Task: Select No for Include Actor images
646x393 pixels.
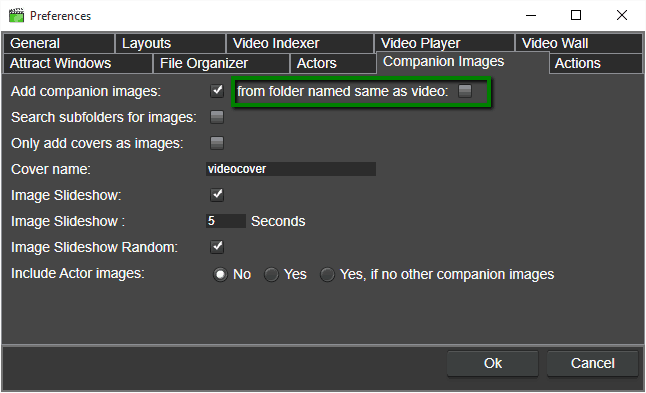Action: click(x=220, y=274)
